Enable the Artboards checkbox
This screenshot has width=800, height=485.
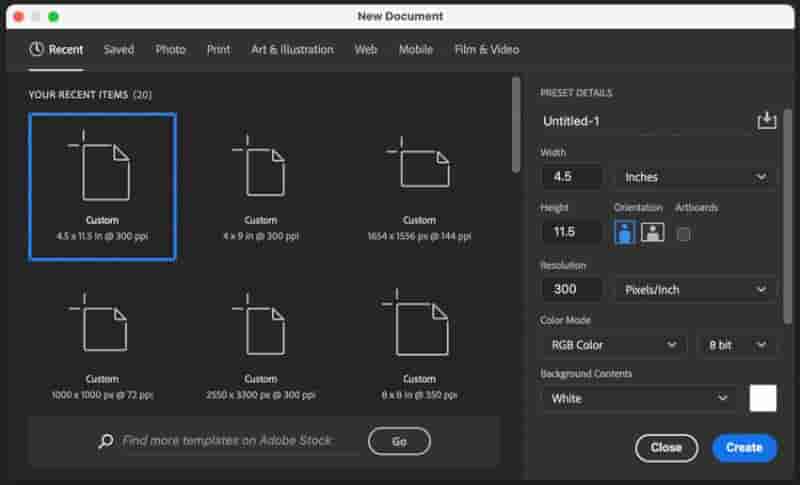click(683, 234)
